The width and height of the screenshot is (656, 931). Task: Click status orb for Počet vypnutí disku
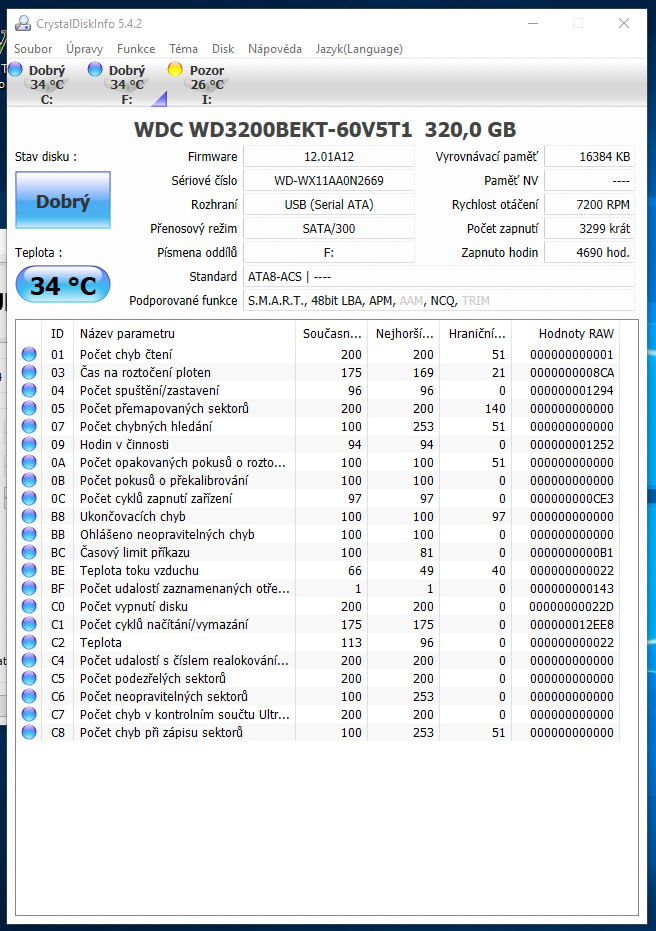point(29,606)
